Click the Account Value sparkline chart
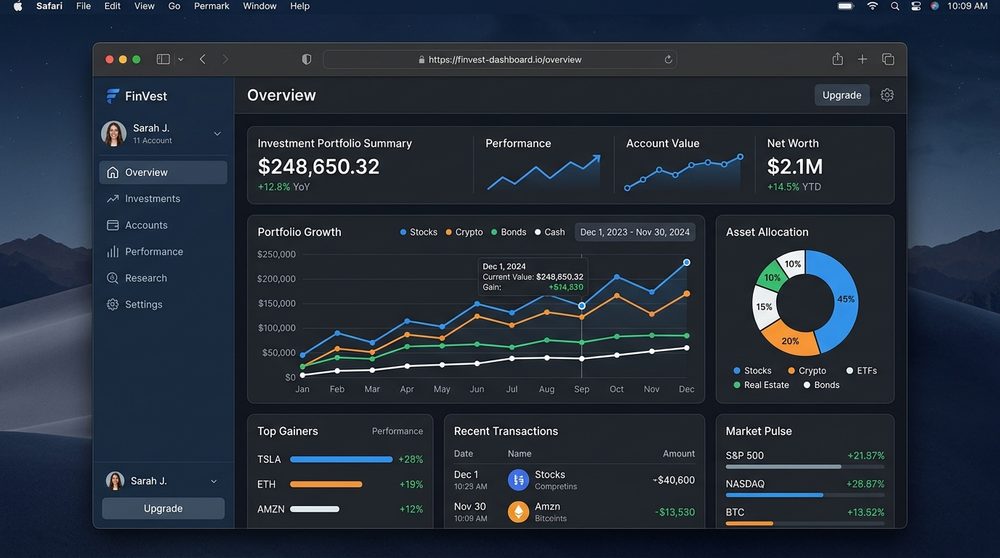This screenshot has width=1000, height=558. [683, 172]
